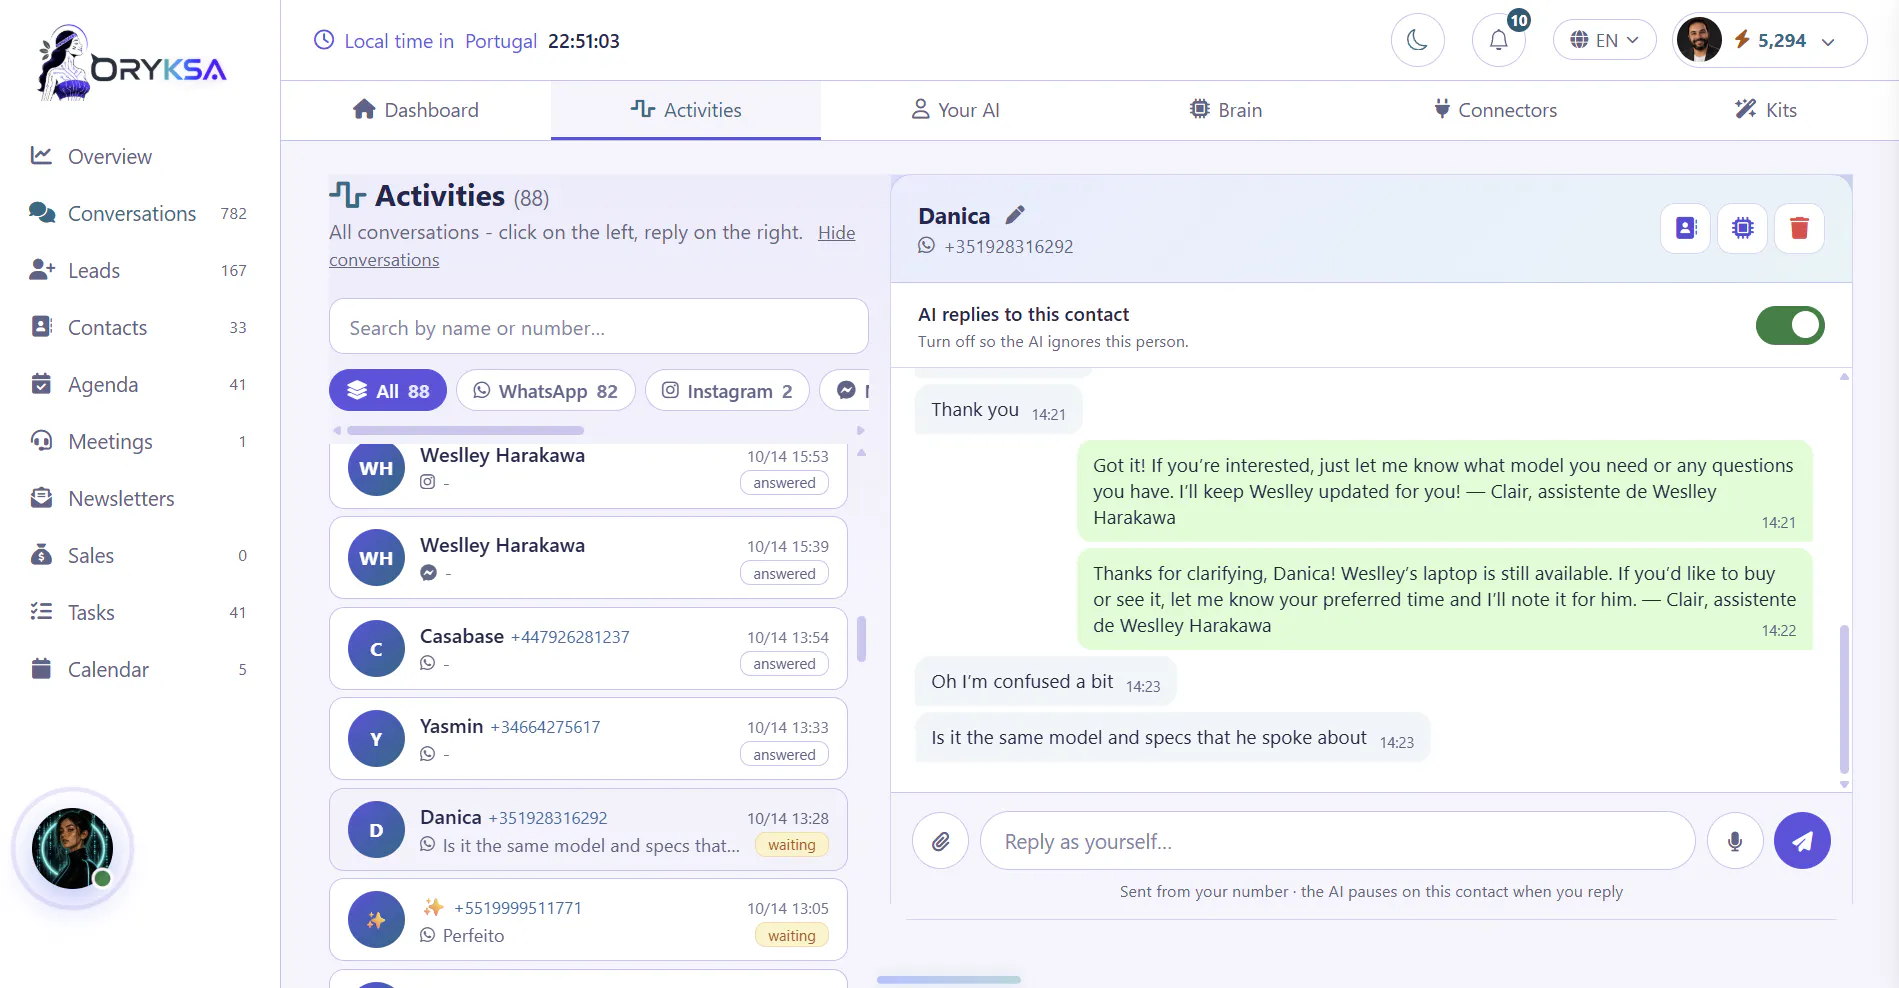This screenshot has height=988, width=1899.
Task: Edit Danica's name with the pencil icon
Action: (x=1015, y=215)
